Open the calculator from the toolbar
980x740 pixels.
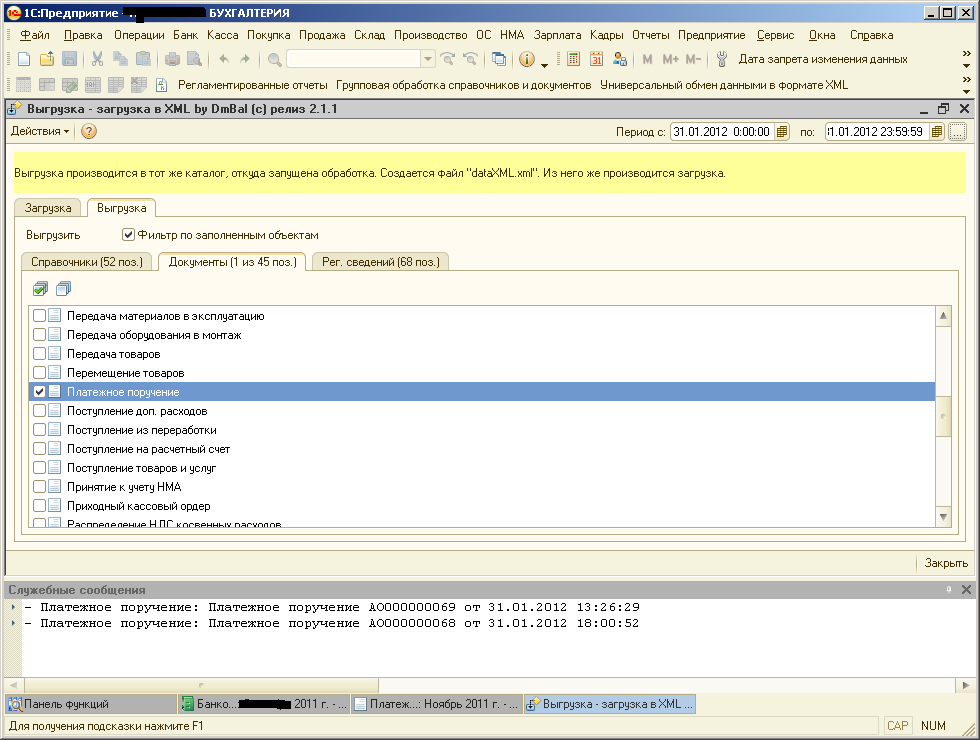coord(573,59)
